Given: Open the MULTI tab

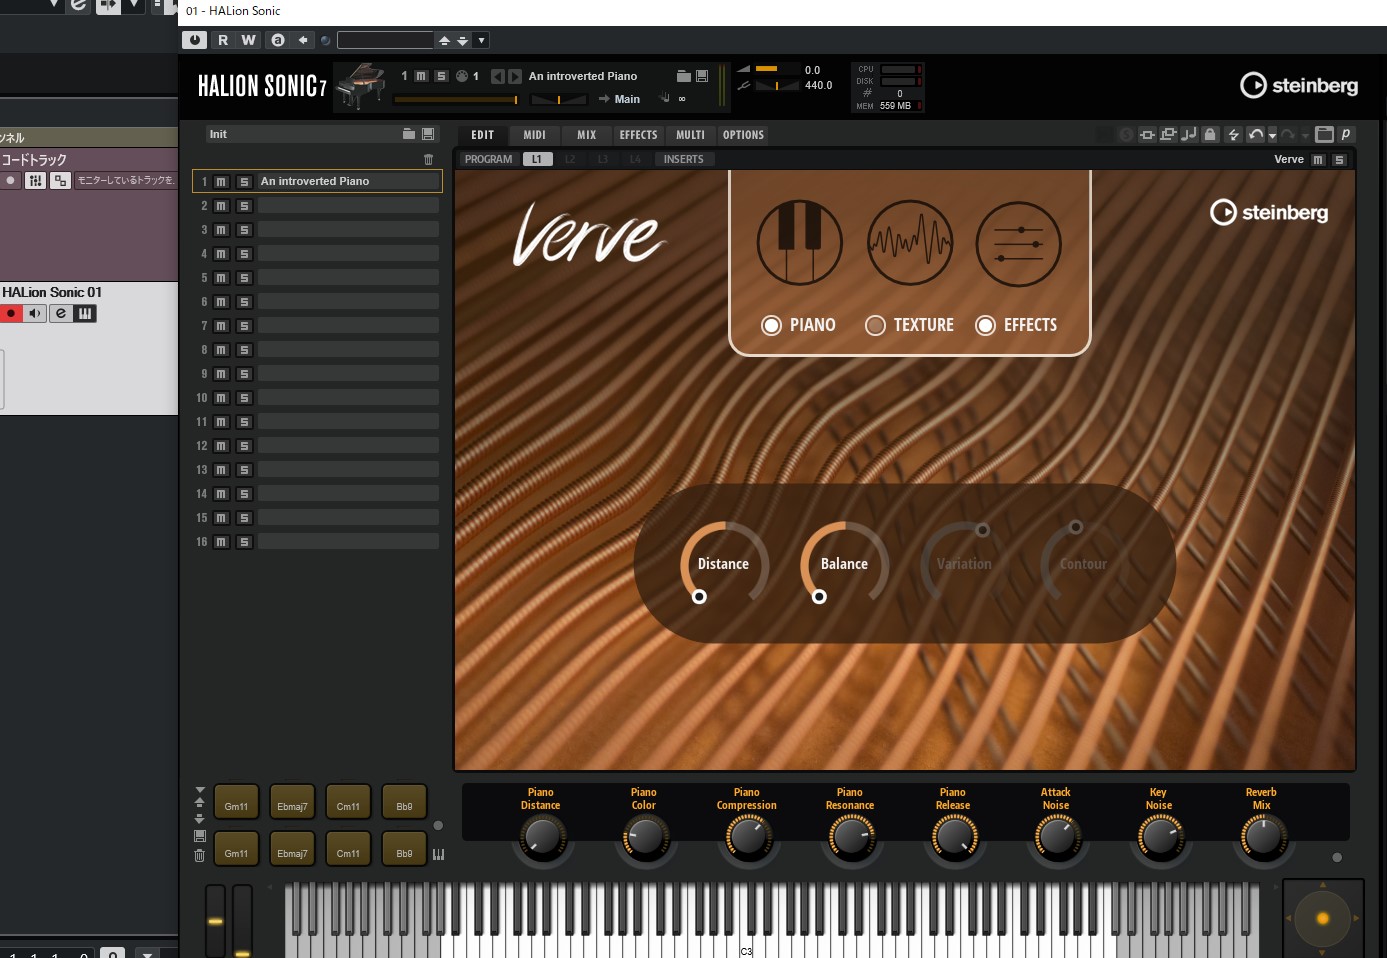Looking at the screenshot, I should tap(690, 135).
